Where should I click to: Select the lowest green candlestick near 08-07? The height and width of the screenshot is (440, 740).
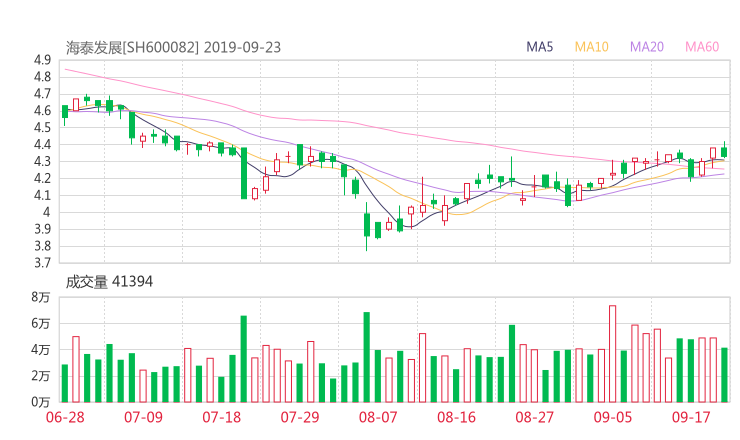click(367, 226)
